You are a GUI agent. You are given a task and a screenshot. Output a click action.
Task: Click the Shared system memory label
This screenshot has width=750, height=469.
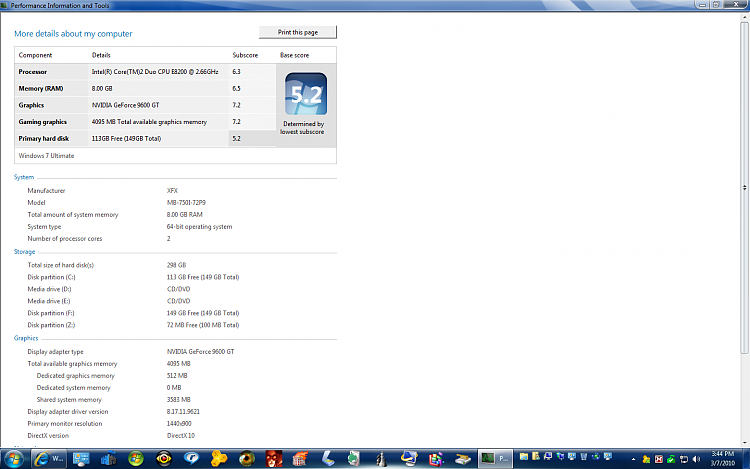point(69,400)
